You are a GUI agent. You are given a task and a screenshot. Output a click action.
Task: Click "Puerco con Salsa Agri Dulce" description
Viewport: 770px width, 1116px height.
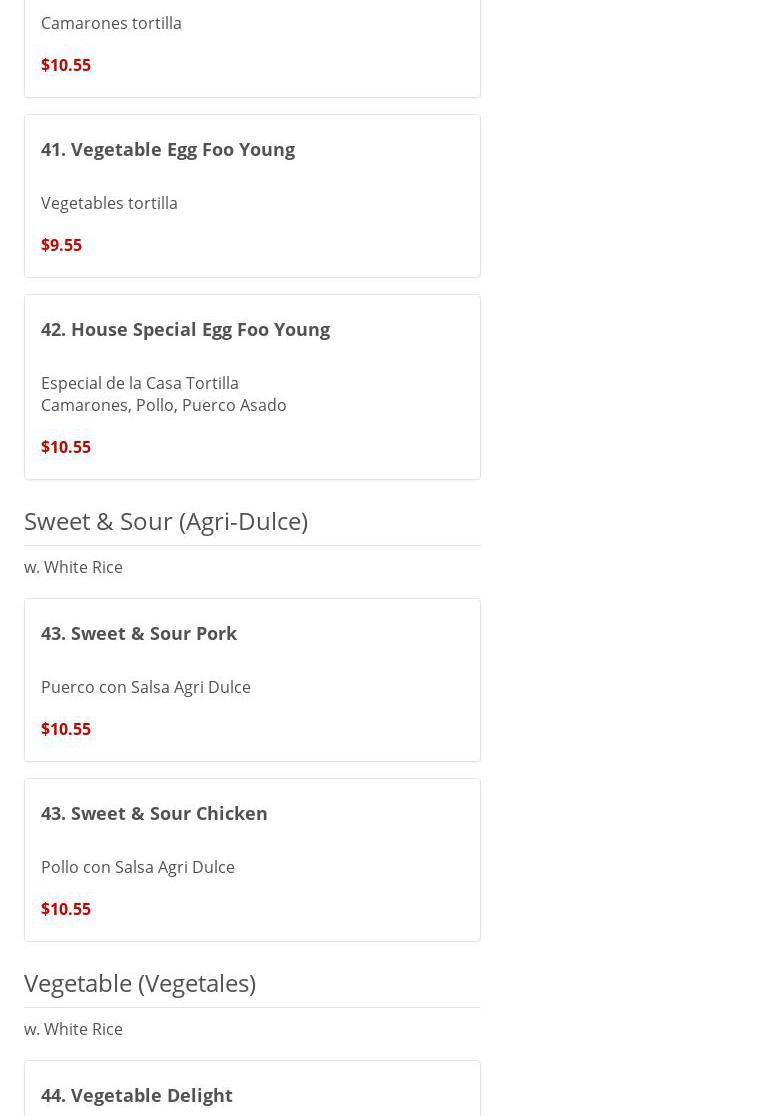[146, 687]
